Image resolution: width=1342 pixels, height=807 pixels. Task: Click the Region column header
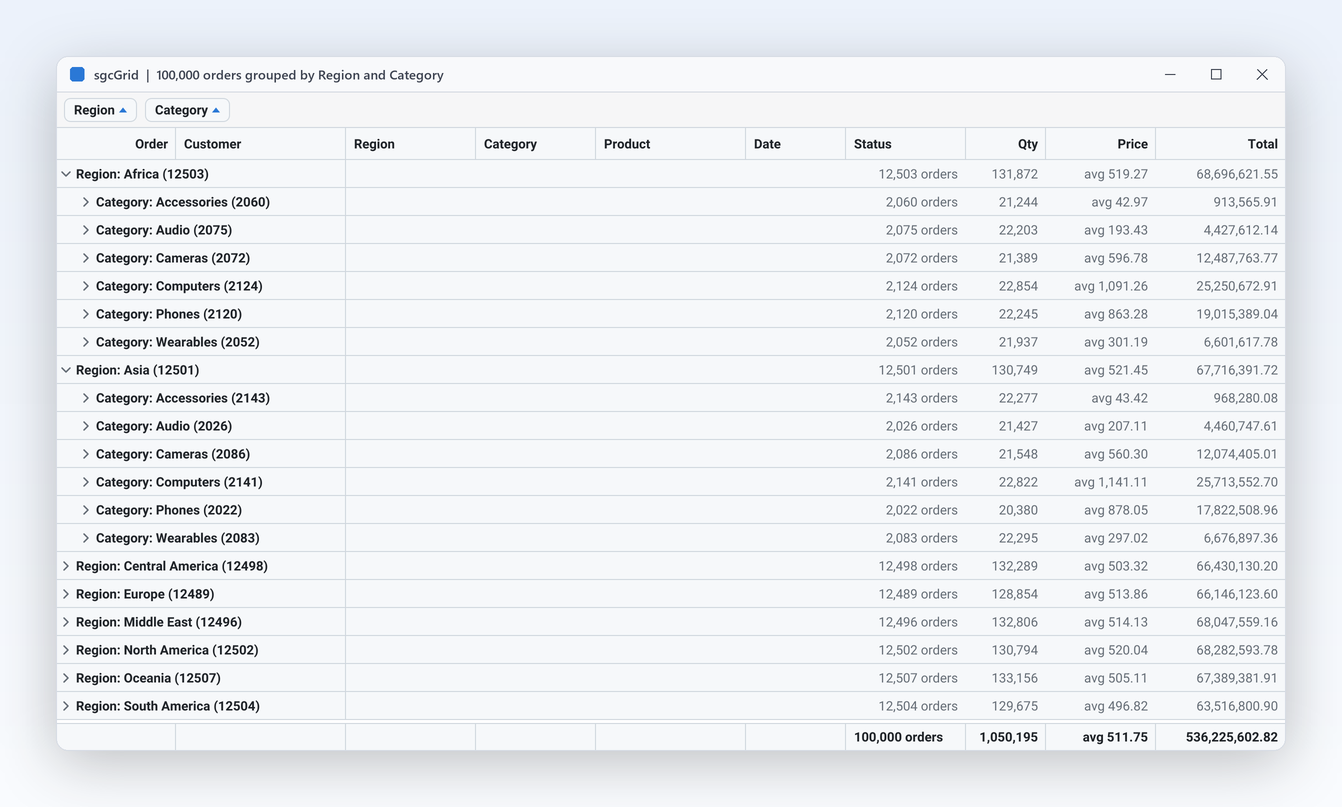click(411, 144)
